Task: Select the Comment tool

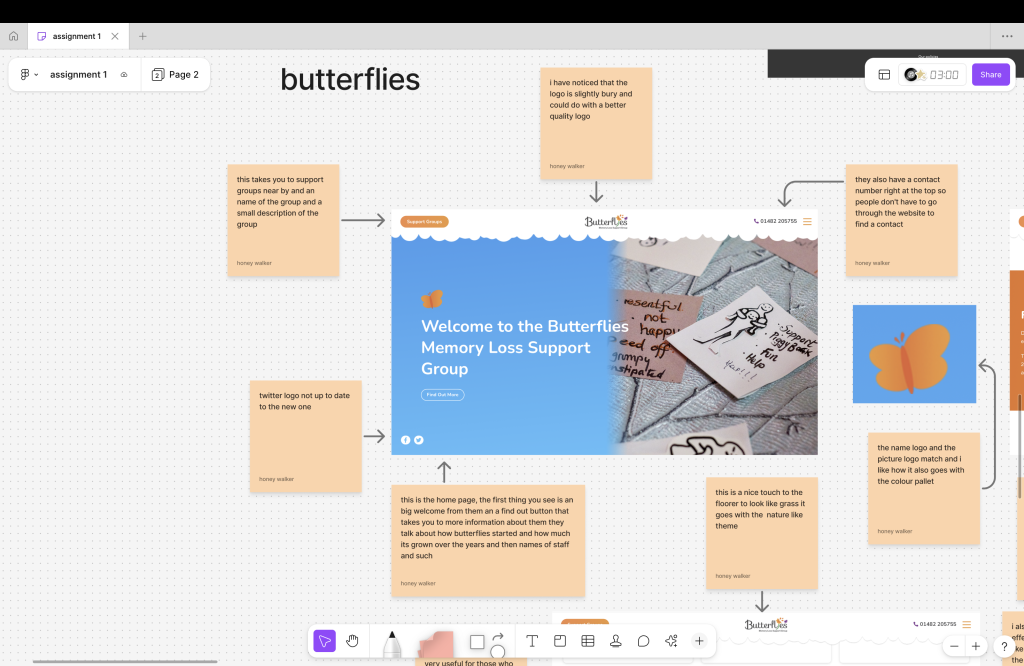Action: pos(644,641)
